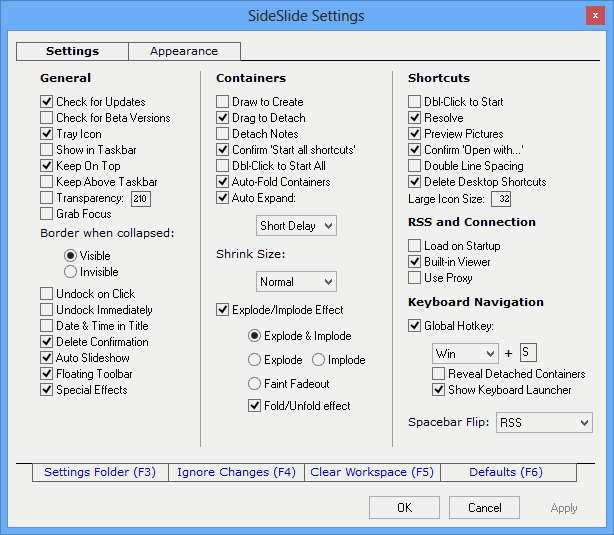Enable Double Line Spacing option
614x535 pixels.
click(415, 166)
